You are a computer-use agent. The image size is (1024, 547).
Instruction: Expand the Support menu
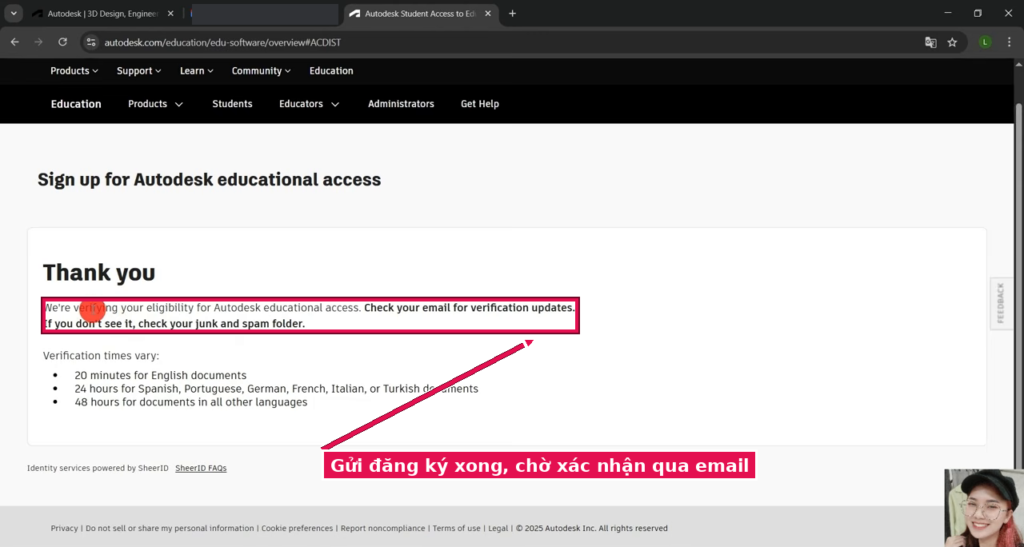pyautogui.click(x=138, y=70)
